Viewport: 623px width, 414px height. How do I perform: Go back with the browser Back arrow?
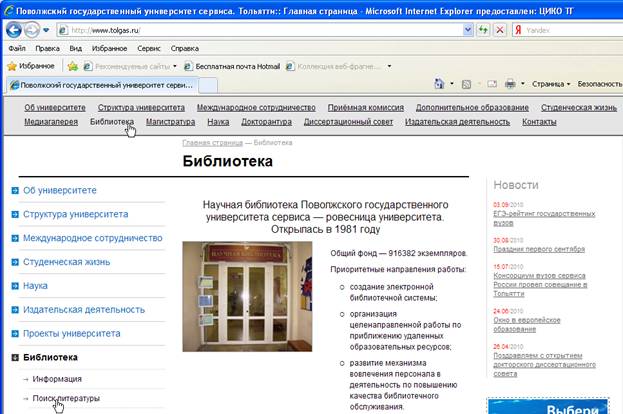14,30
